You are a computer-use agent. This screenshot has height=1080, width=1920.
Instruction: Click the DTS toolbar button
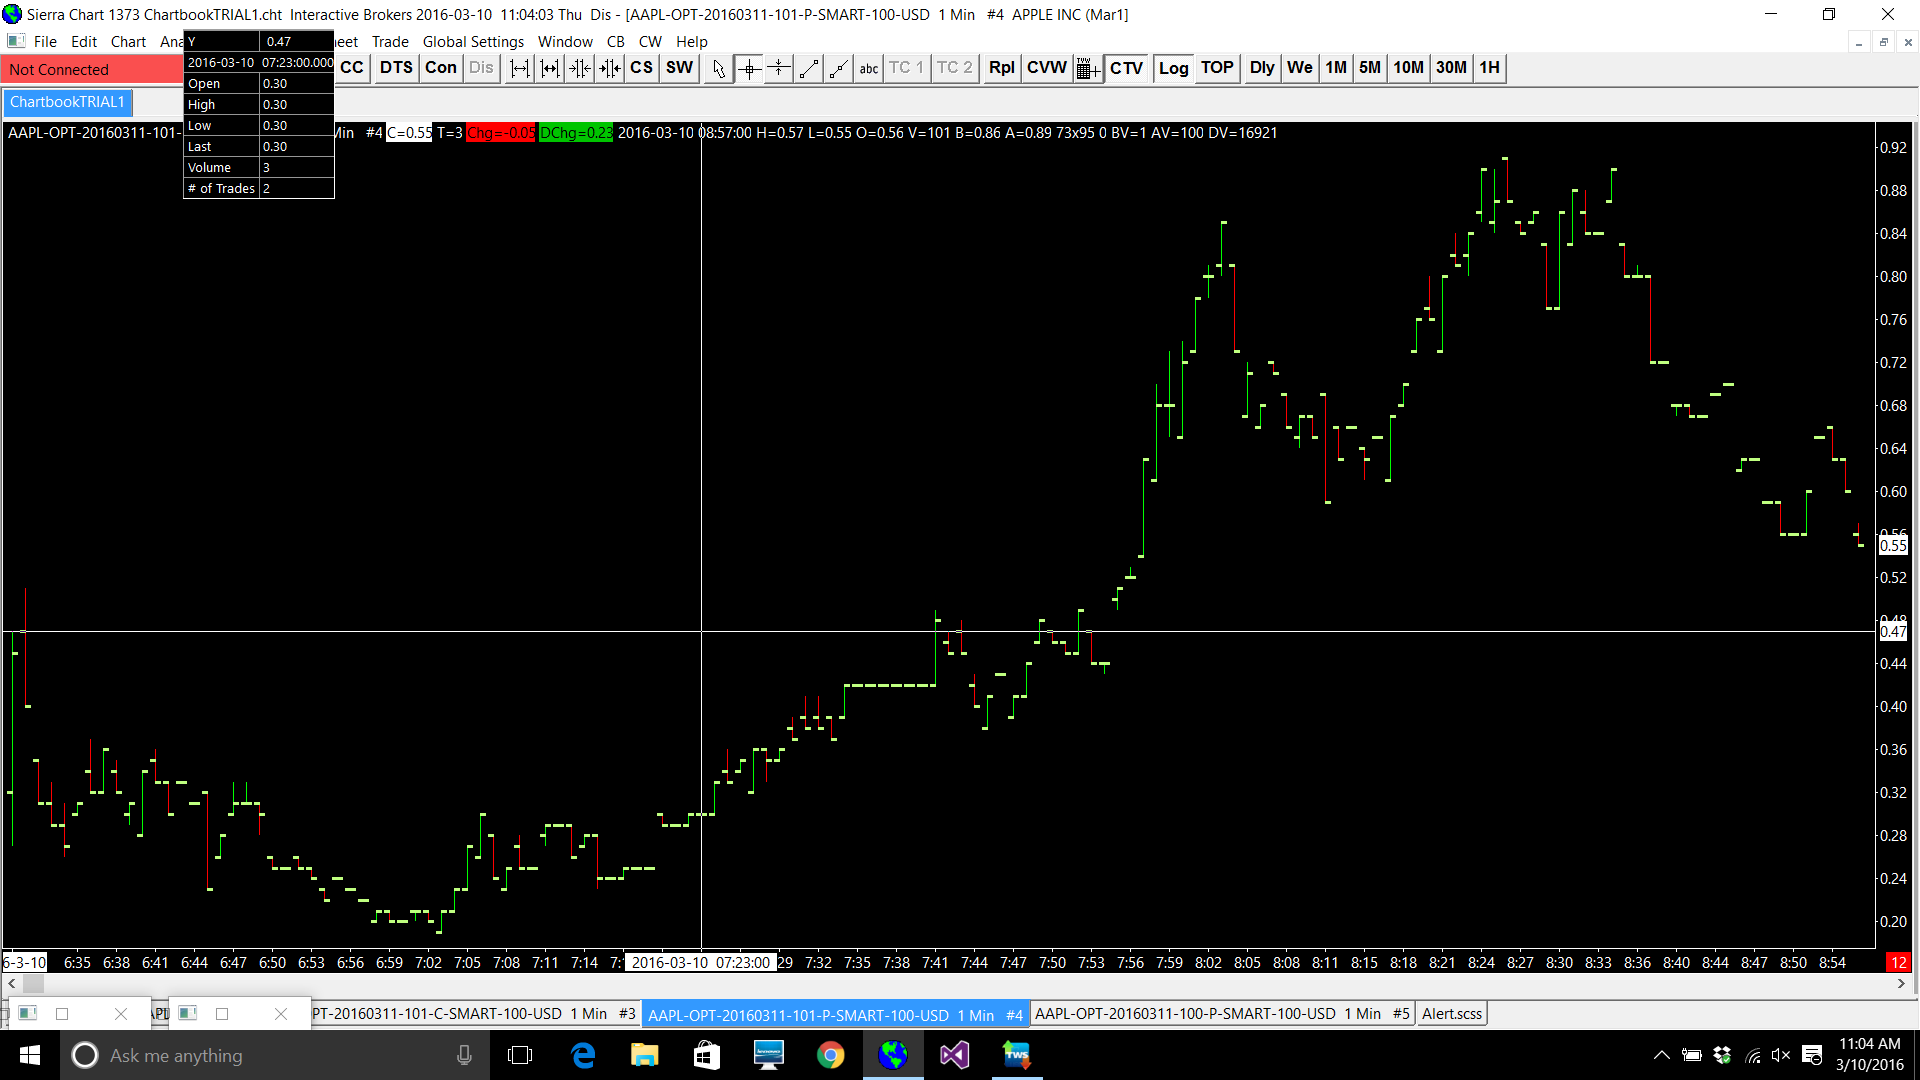point(396,68)
